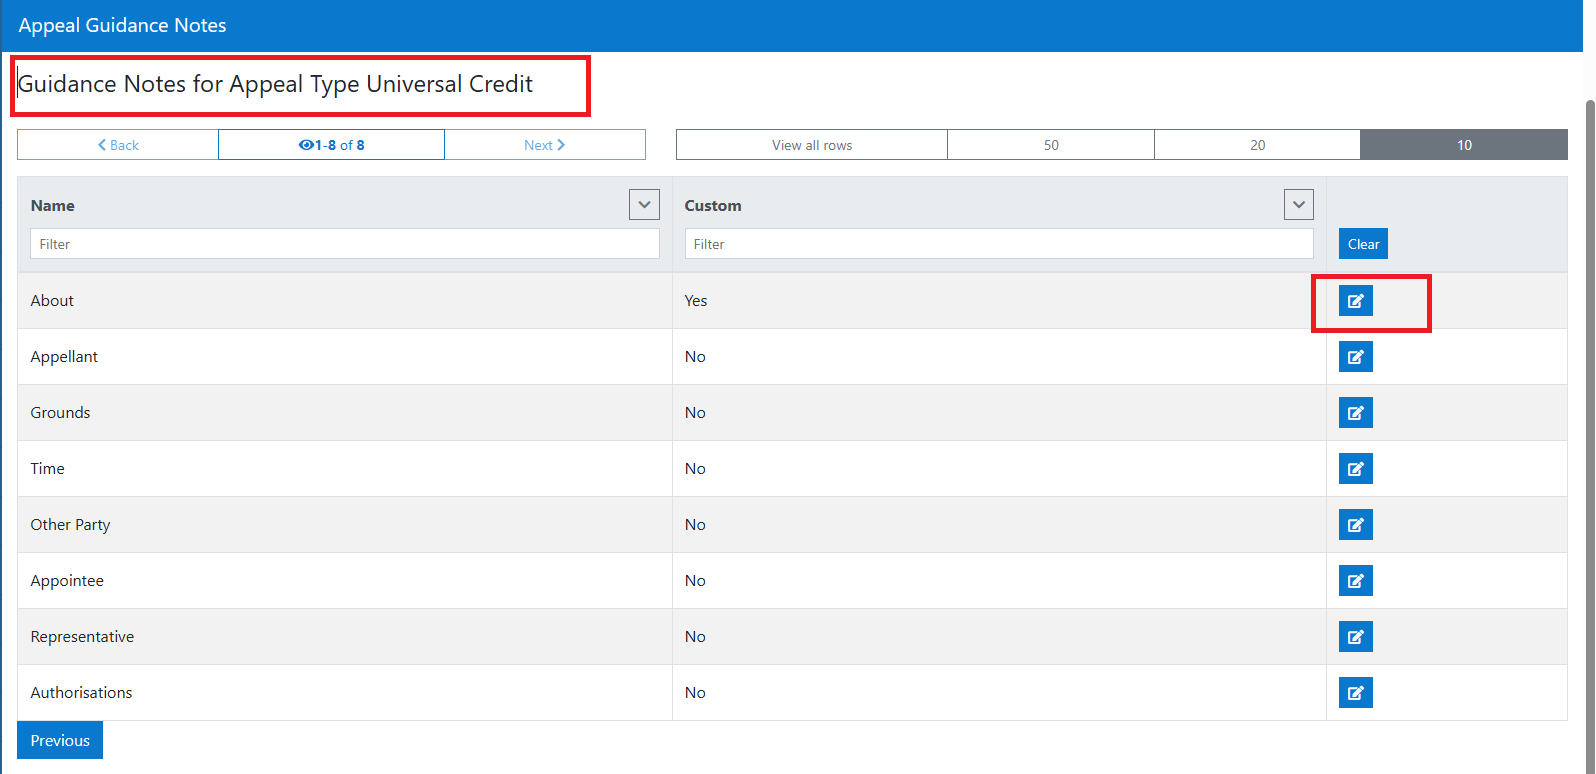
Task: Edit the Time guidance note
Action: pos(1356,469)
